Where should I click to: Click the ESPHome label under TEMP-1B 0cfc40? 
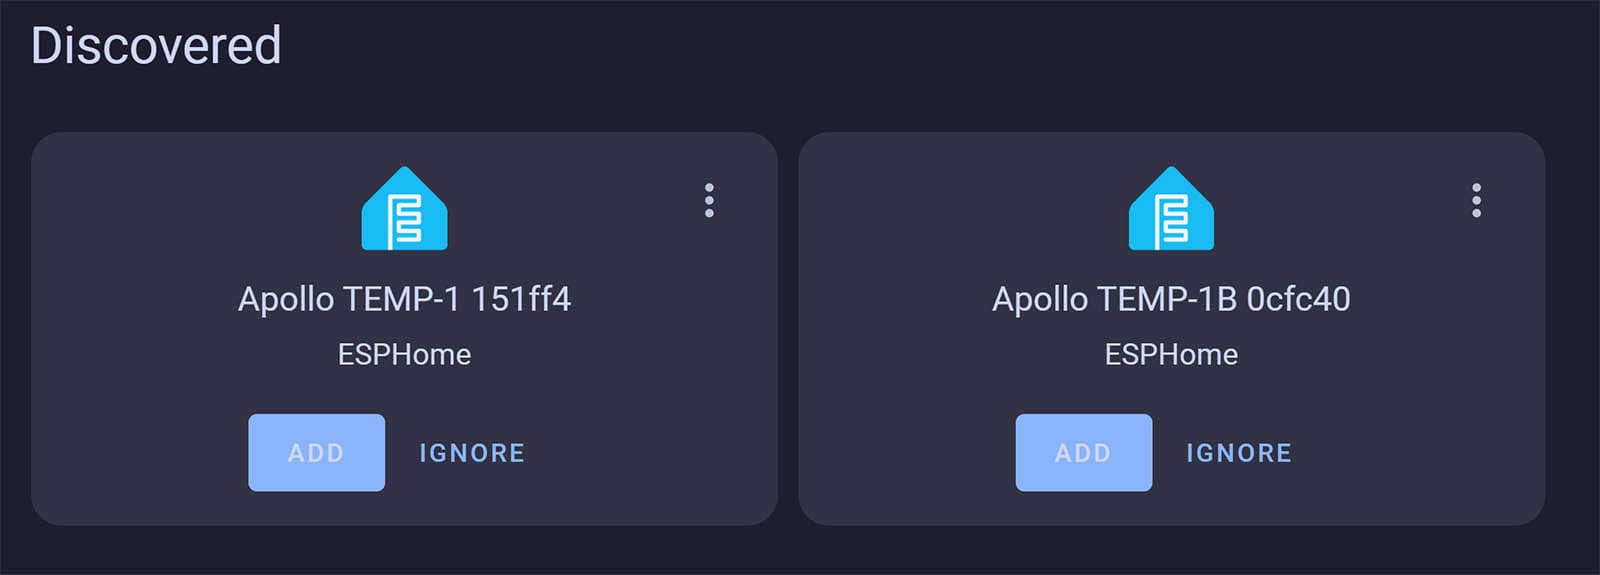[1171, 354]
